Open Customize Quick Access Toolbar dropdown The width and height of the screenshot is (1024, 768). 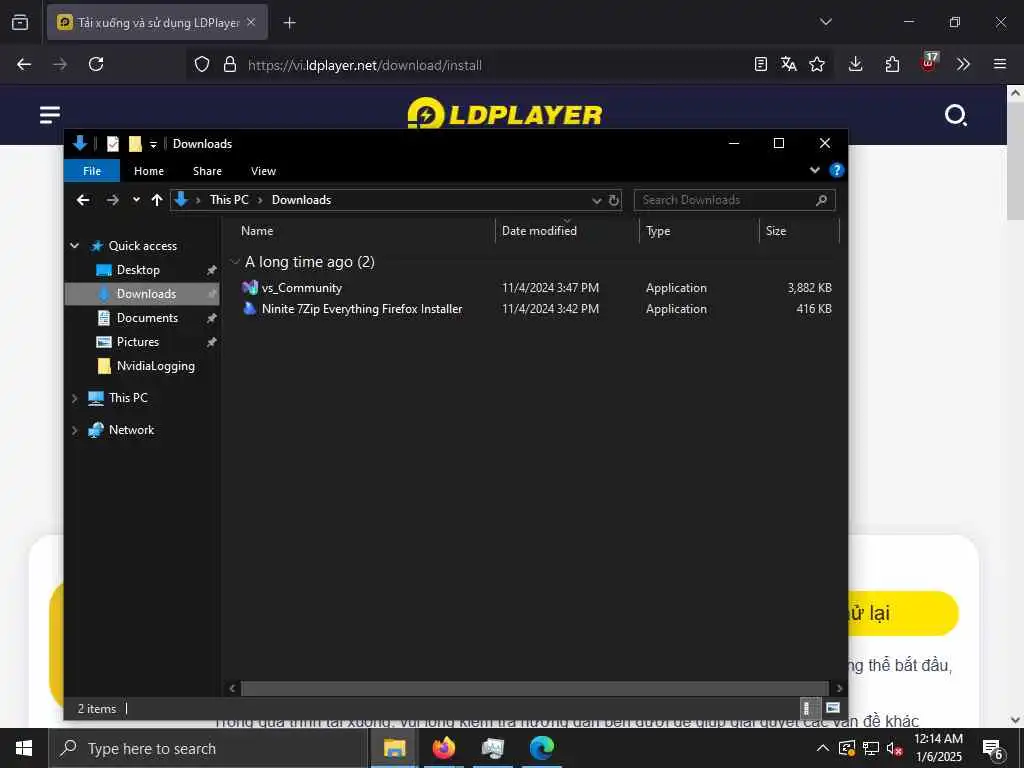pyautogui.click(x=153, y=144)
